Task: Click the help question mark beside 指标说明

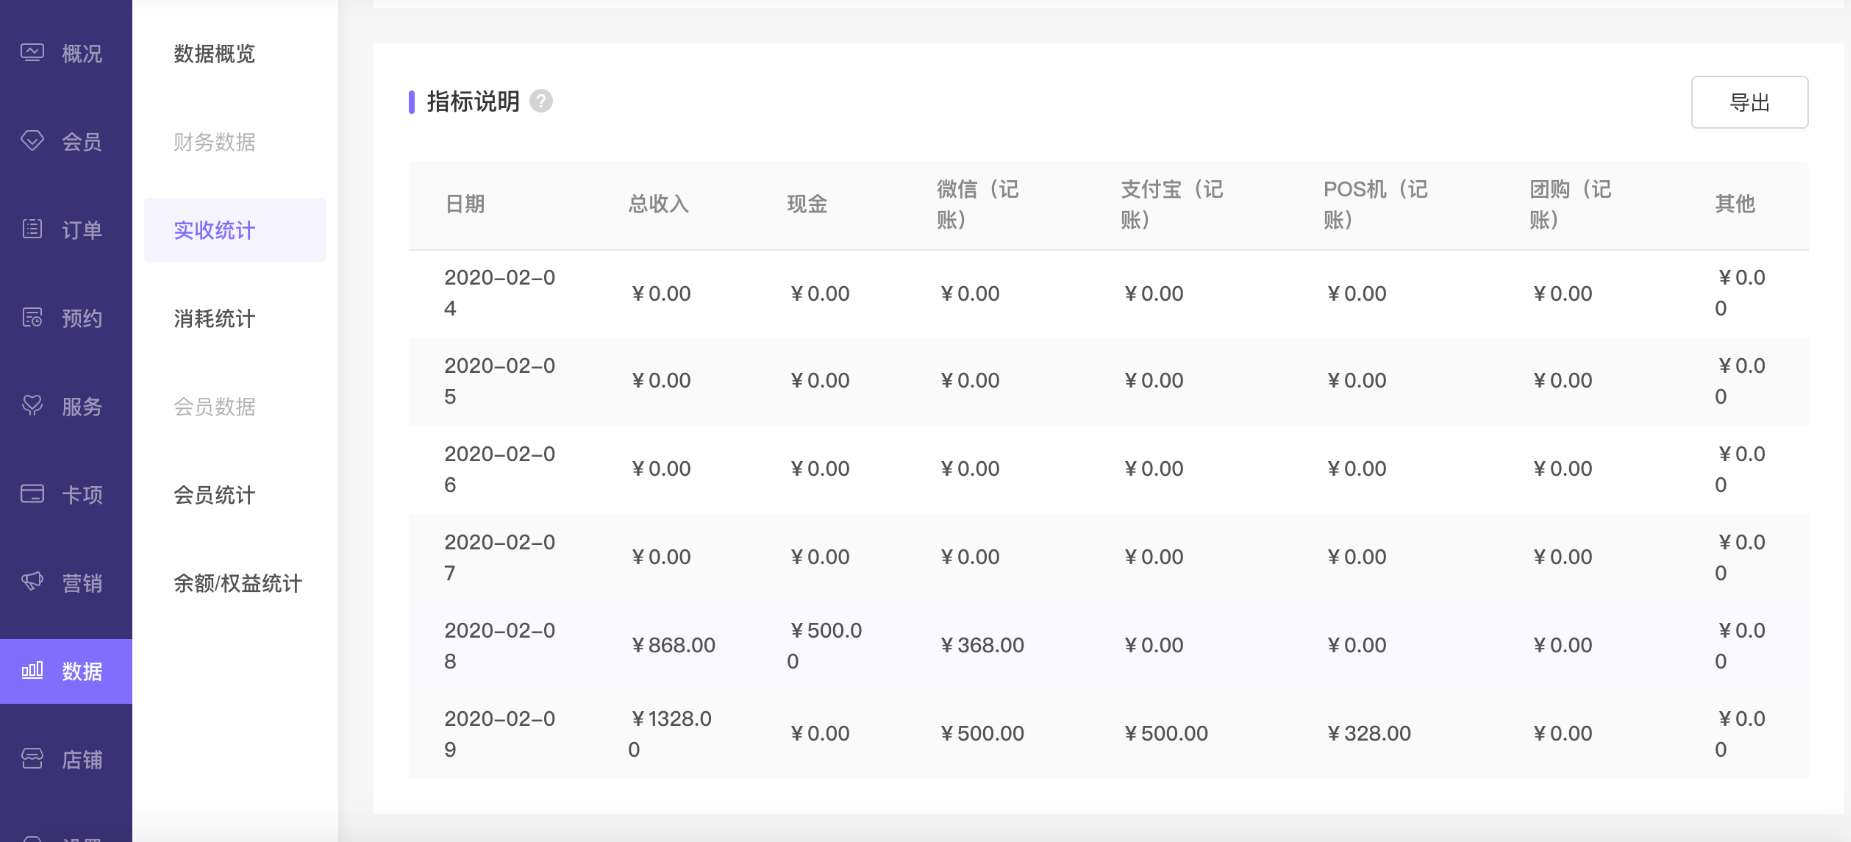Action: [x=541, y=101]
